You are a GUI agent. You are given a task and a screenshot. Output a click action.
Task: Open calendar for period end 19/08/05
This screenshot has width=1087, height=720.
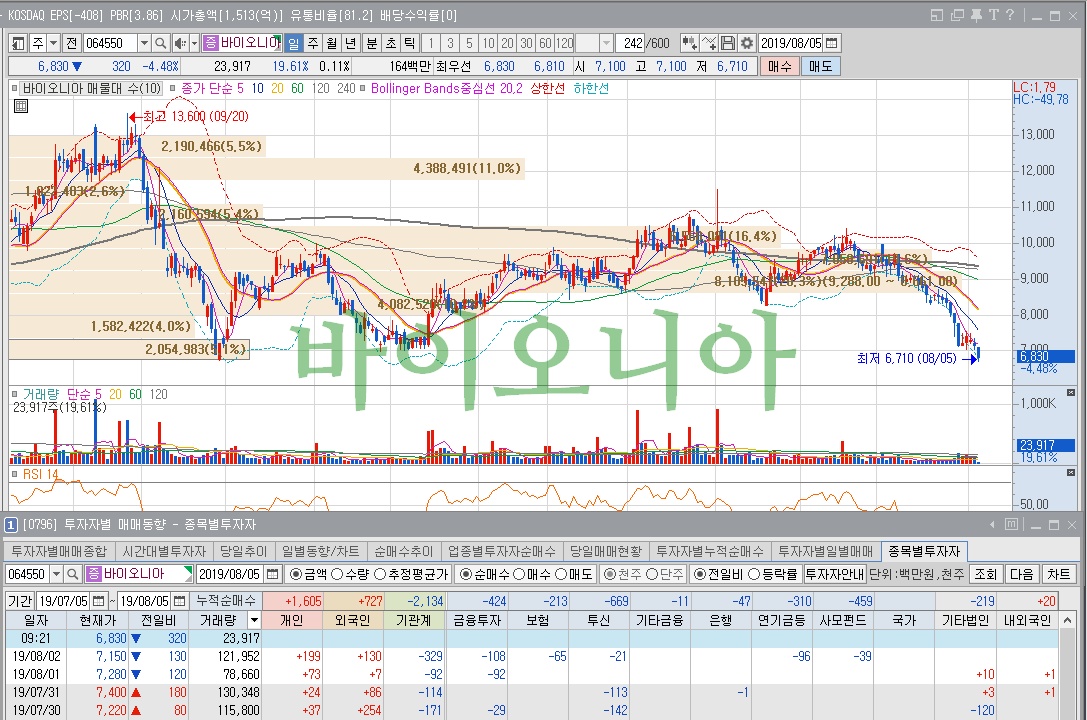pos(180,601)
